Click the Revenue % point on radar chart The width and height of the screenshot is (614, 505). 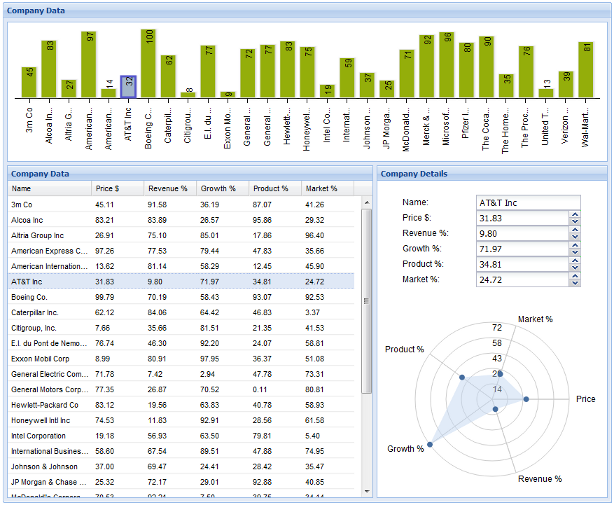tap(495, 409)
